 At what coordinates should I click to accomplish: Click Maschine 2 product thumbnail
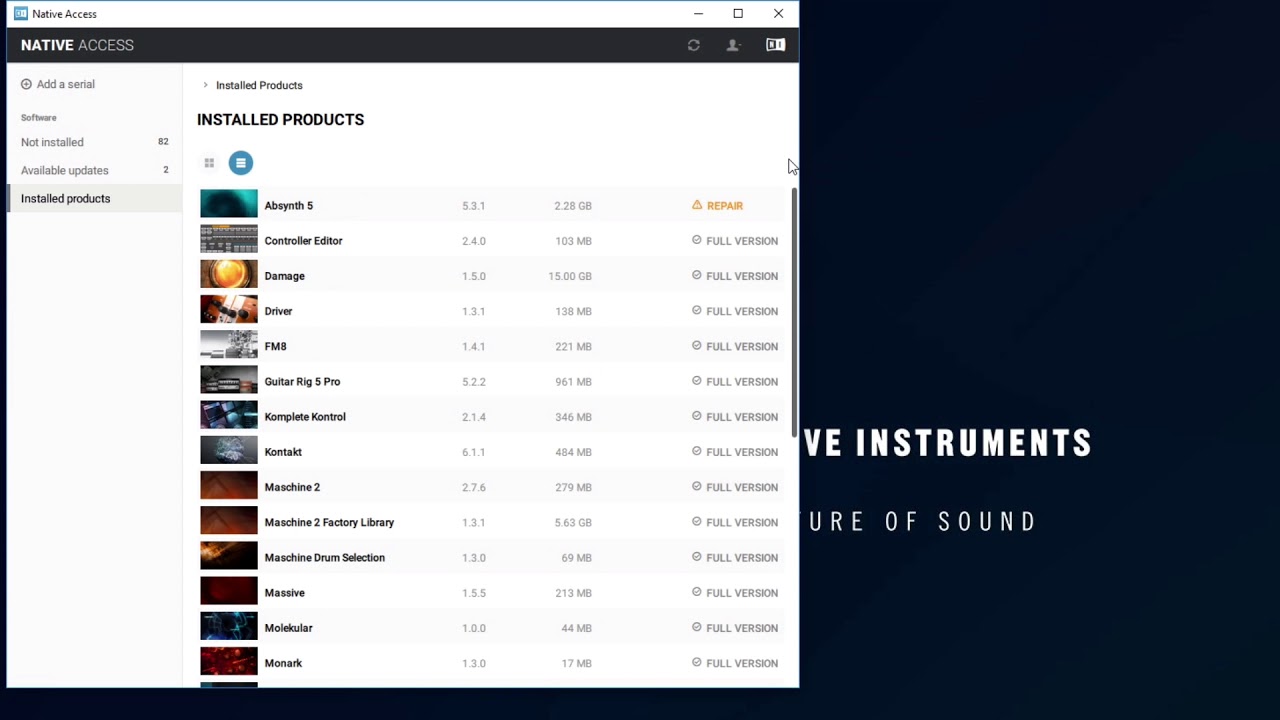pyautogui.click(x=229, y=486)
